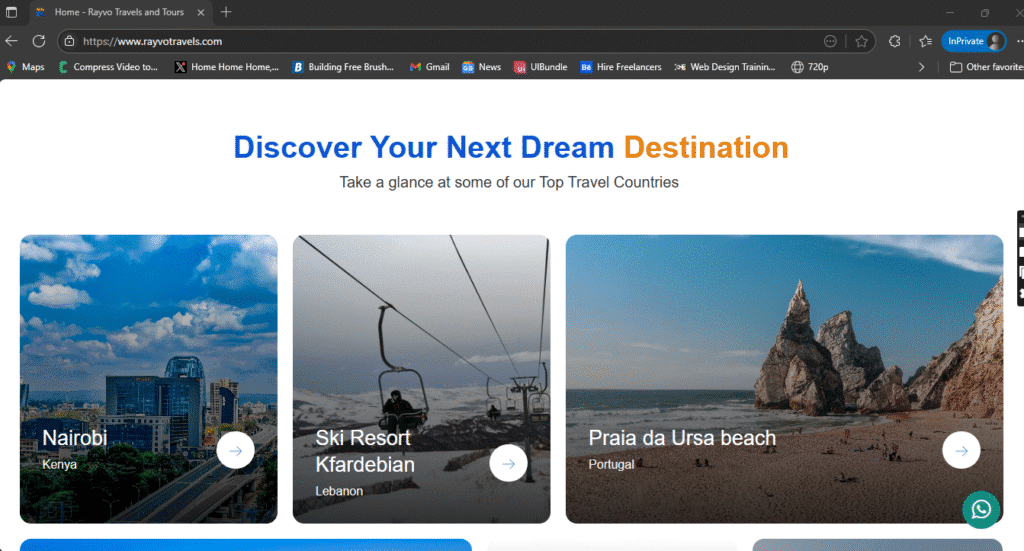The image size is (1024, 551).
Task: Open the UIBundle bookmark
Action: click(x=540, y=67)
